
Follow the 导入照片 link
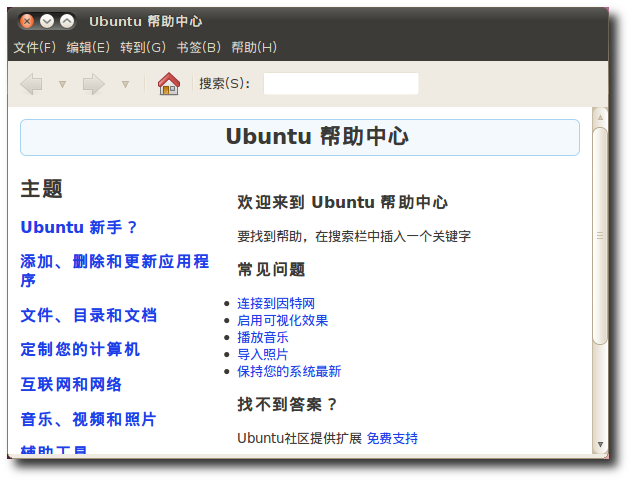263,354
